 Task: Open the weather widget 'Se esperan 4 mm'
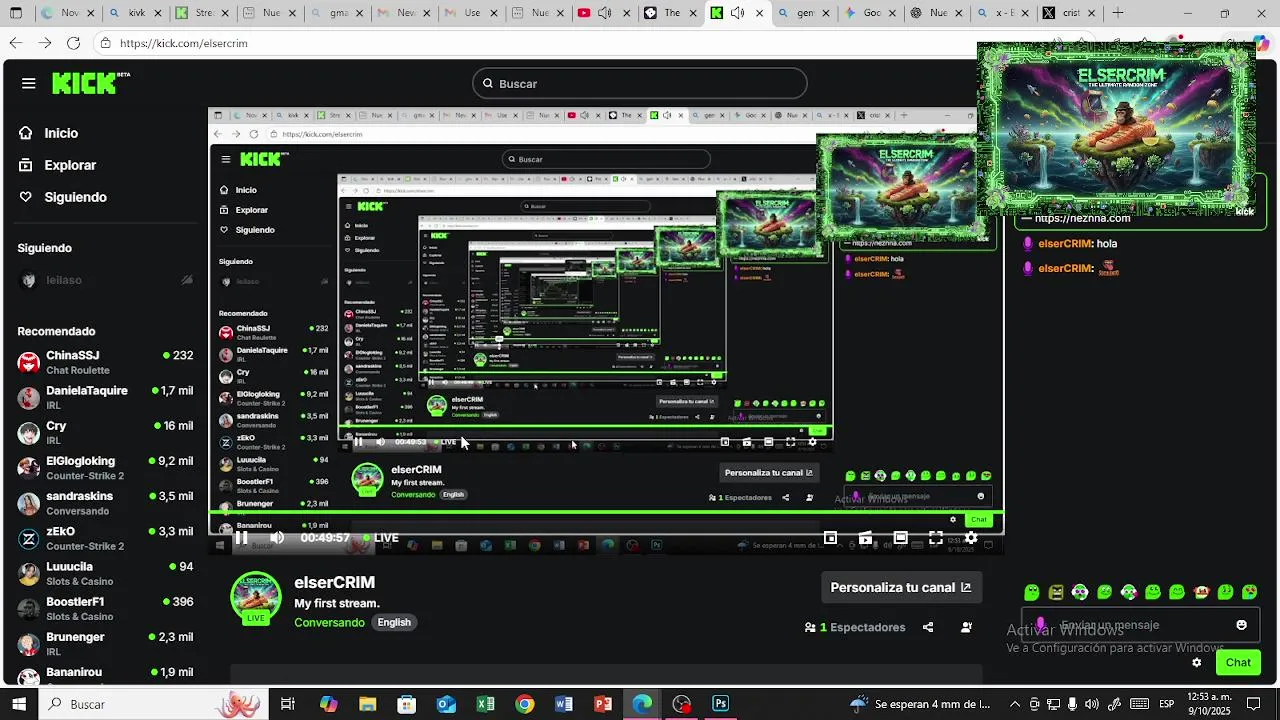[x=921, y=704]
